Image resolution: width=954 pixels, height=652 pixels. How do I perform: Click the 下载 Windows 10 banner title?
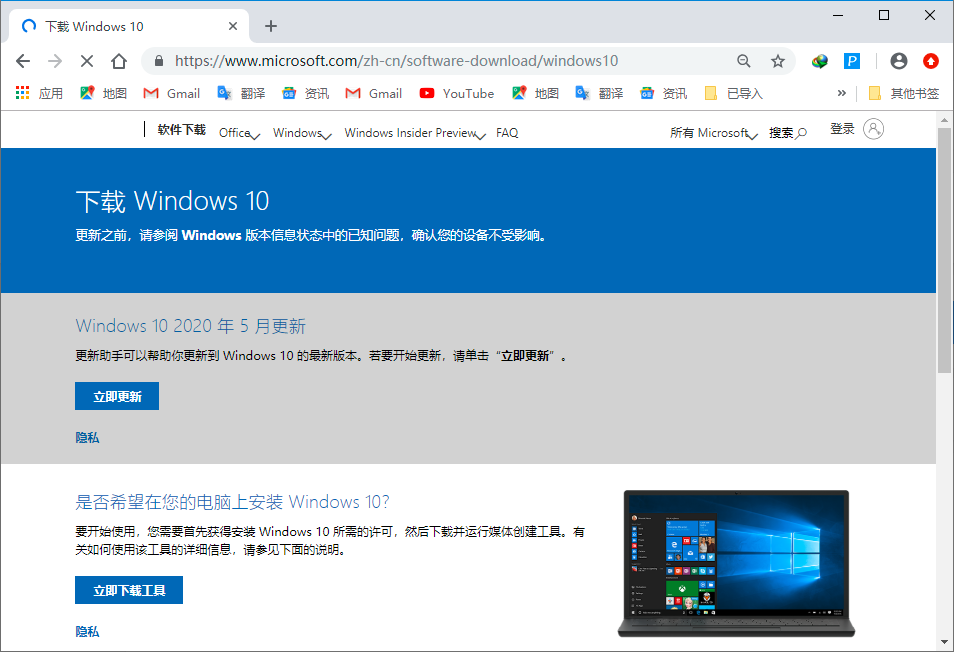(x=172, y=201)
